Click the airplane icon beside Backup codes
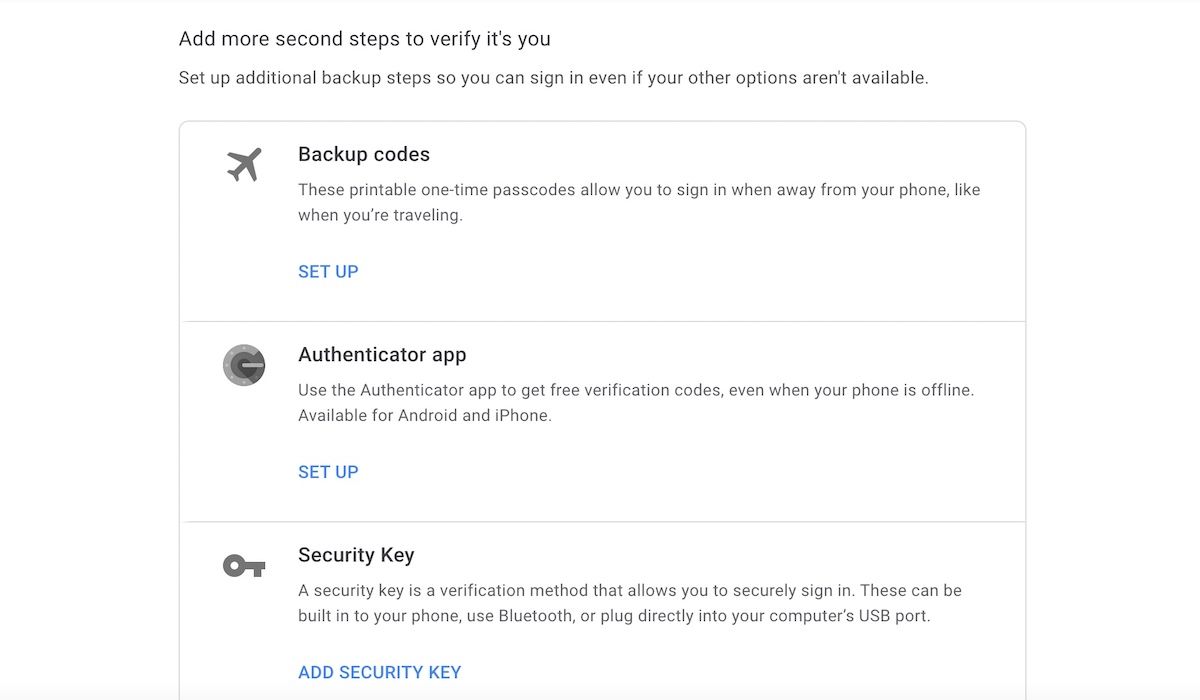The height and width of the screenshot is (700, 1200). coord(244,165)
